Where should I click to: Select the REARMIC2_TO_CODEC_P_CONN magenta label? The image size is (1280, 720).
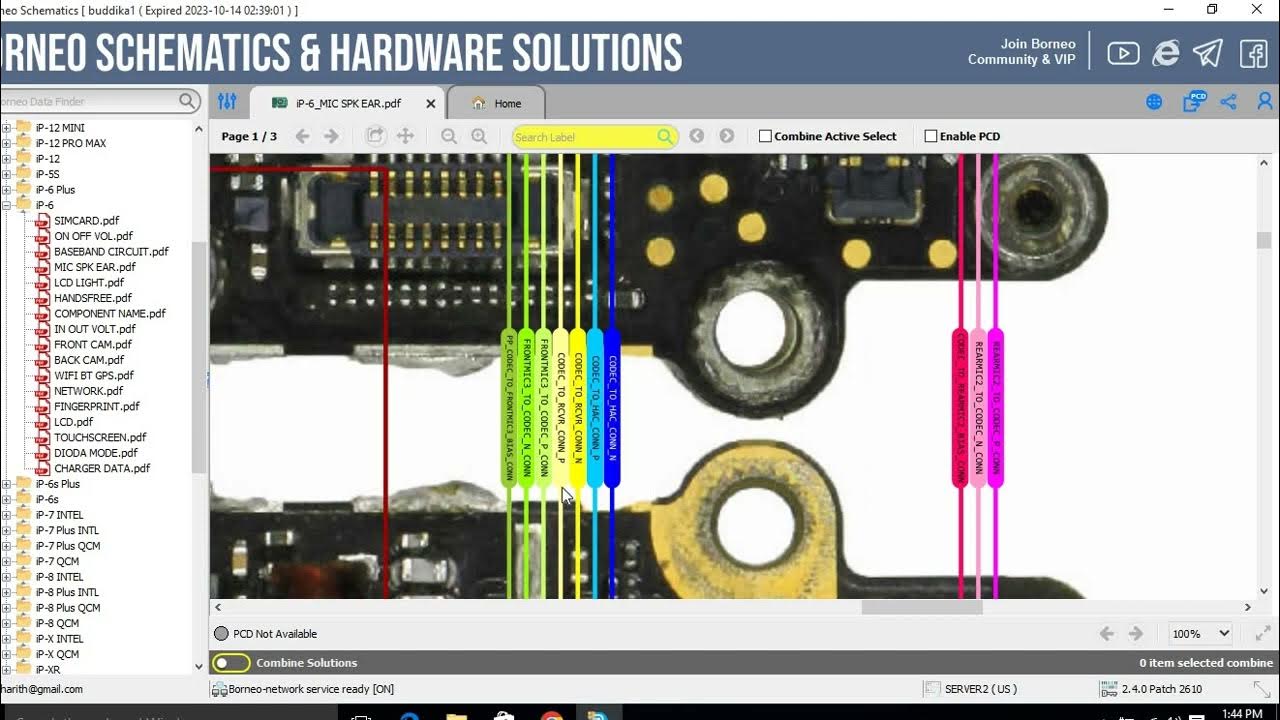[x=995, y=408]
